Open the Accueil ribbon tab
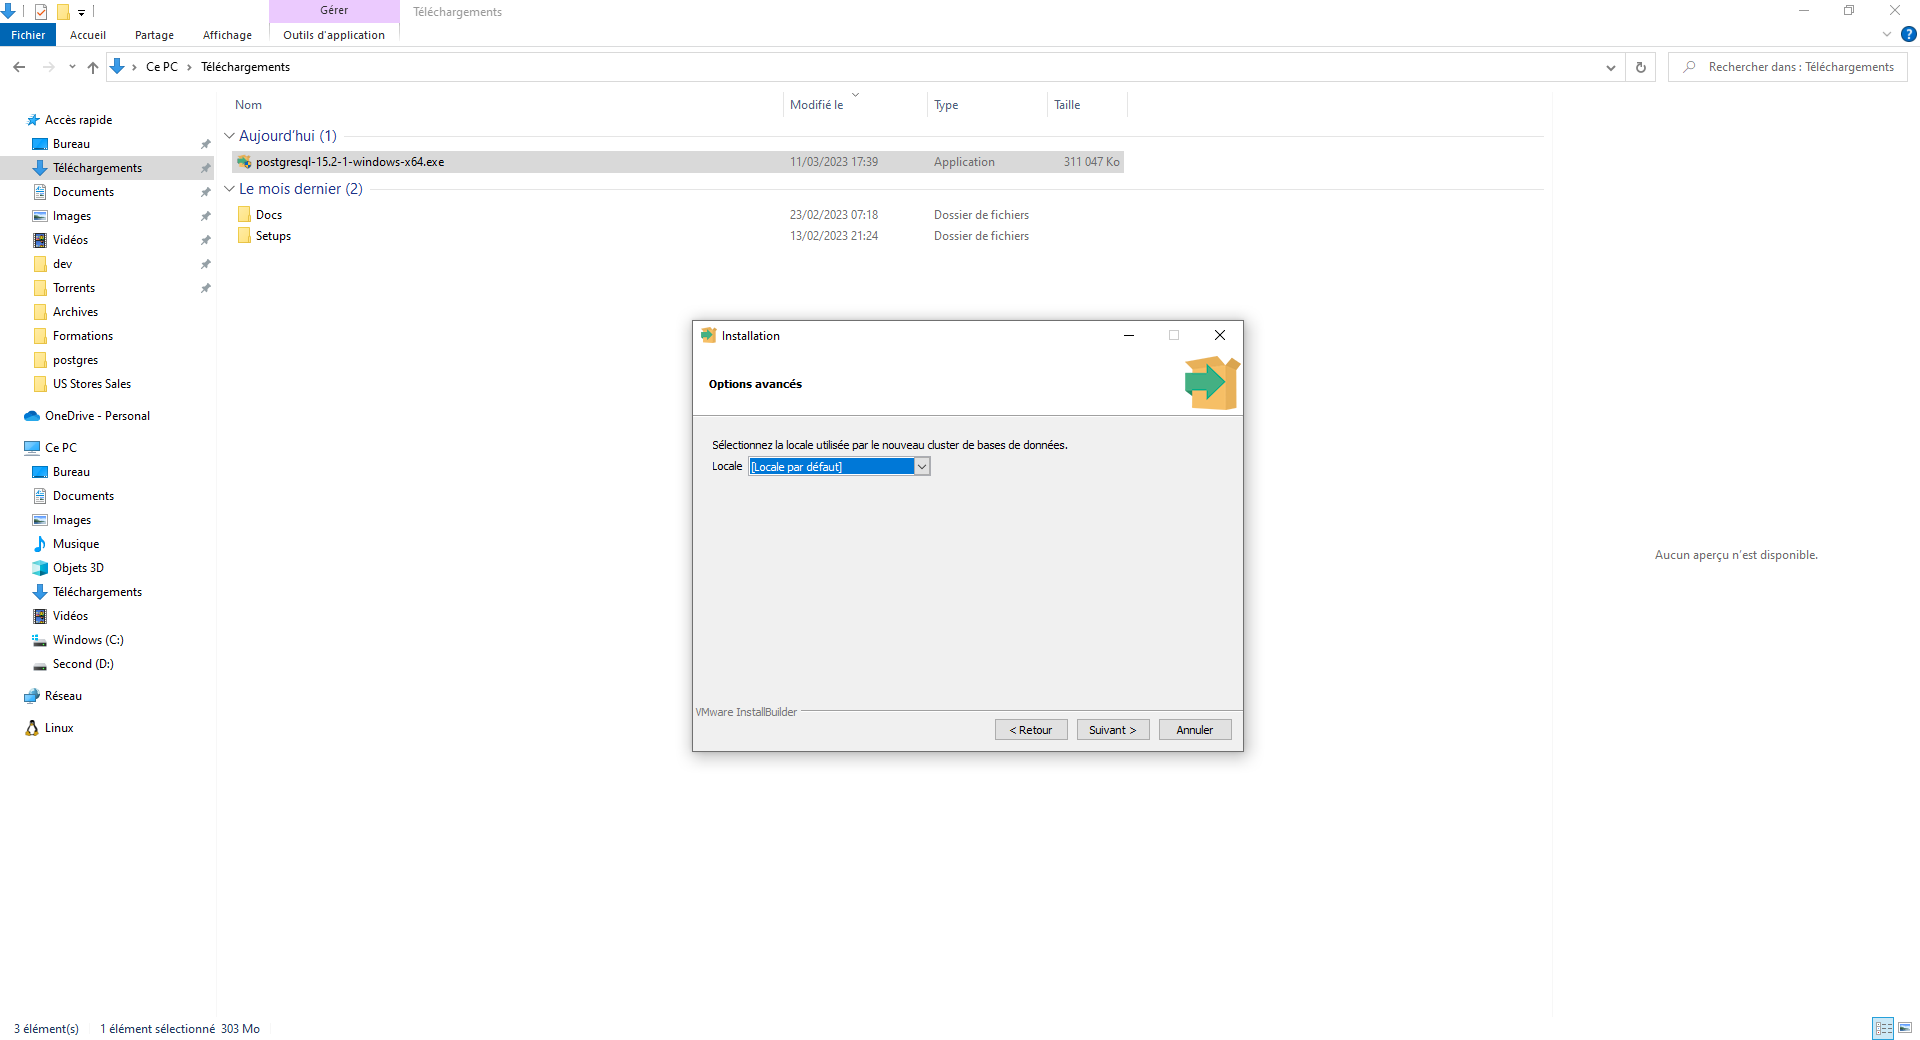1920x1040 pixels. (x=88, y=35)
